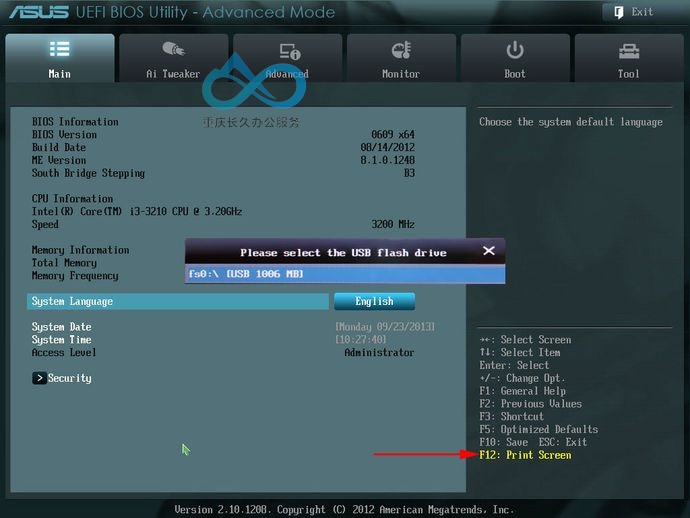Image resolution: width=690 pixels, height=518 pixels.
Task: Open the English language dropdown
Action: point(374,301)
